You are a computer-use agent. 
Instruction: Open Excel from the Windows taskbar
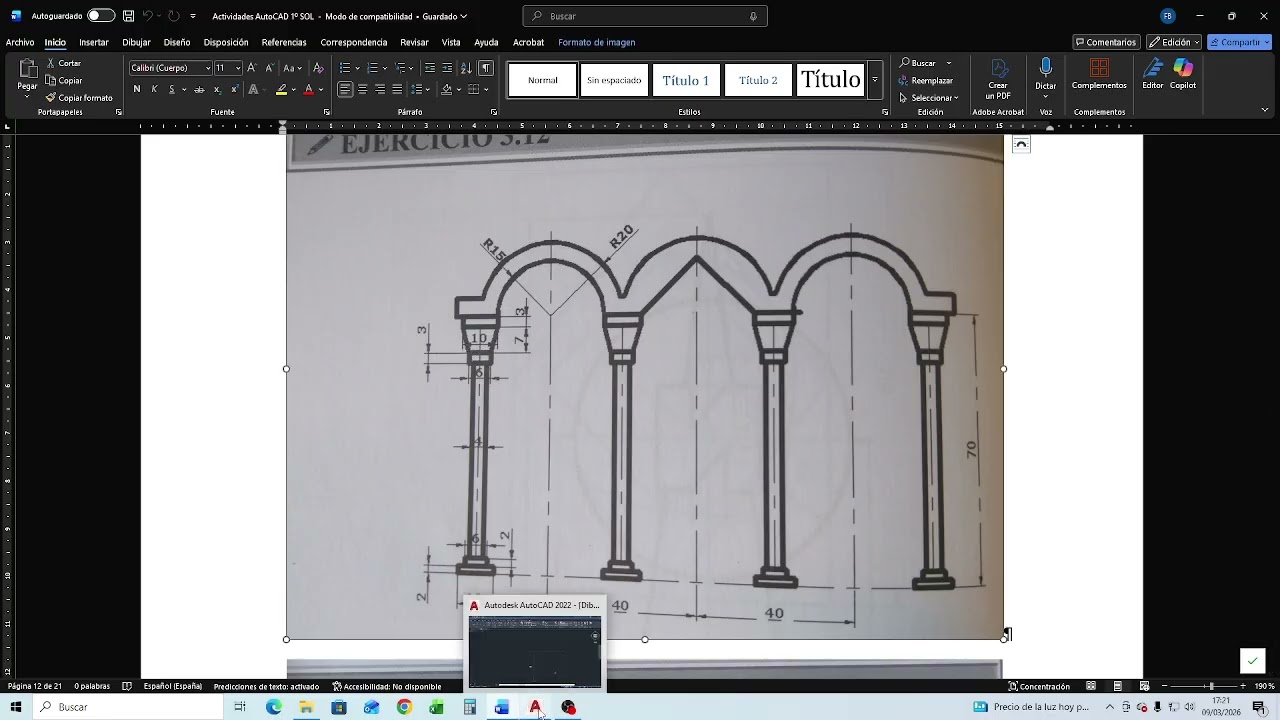pos(437,707)
